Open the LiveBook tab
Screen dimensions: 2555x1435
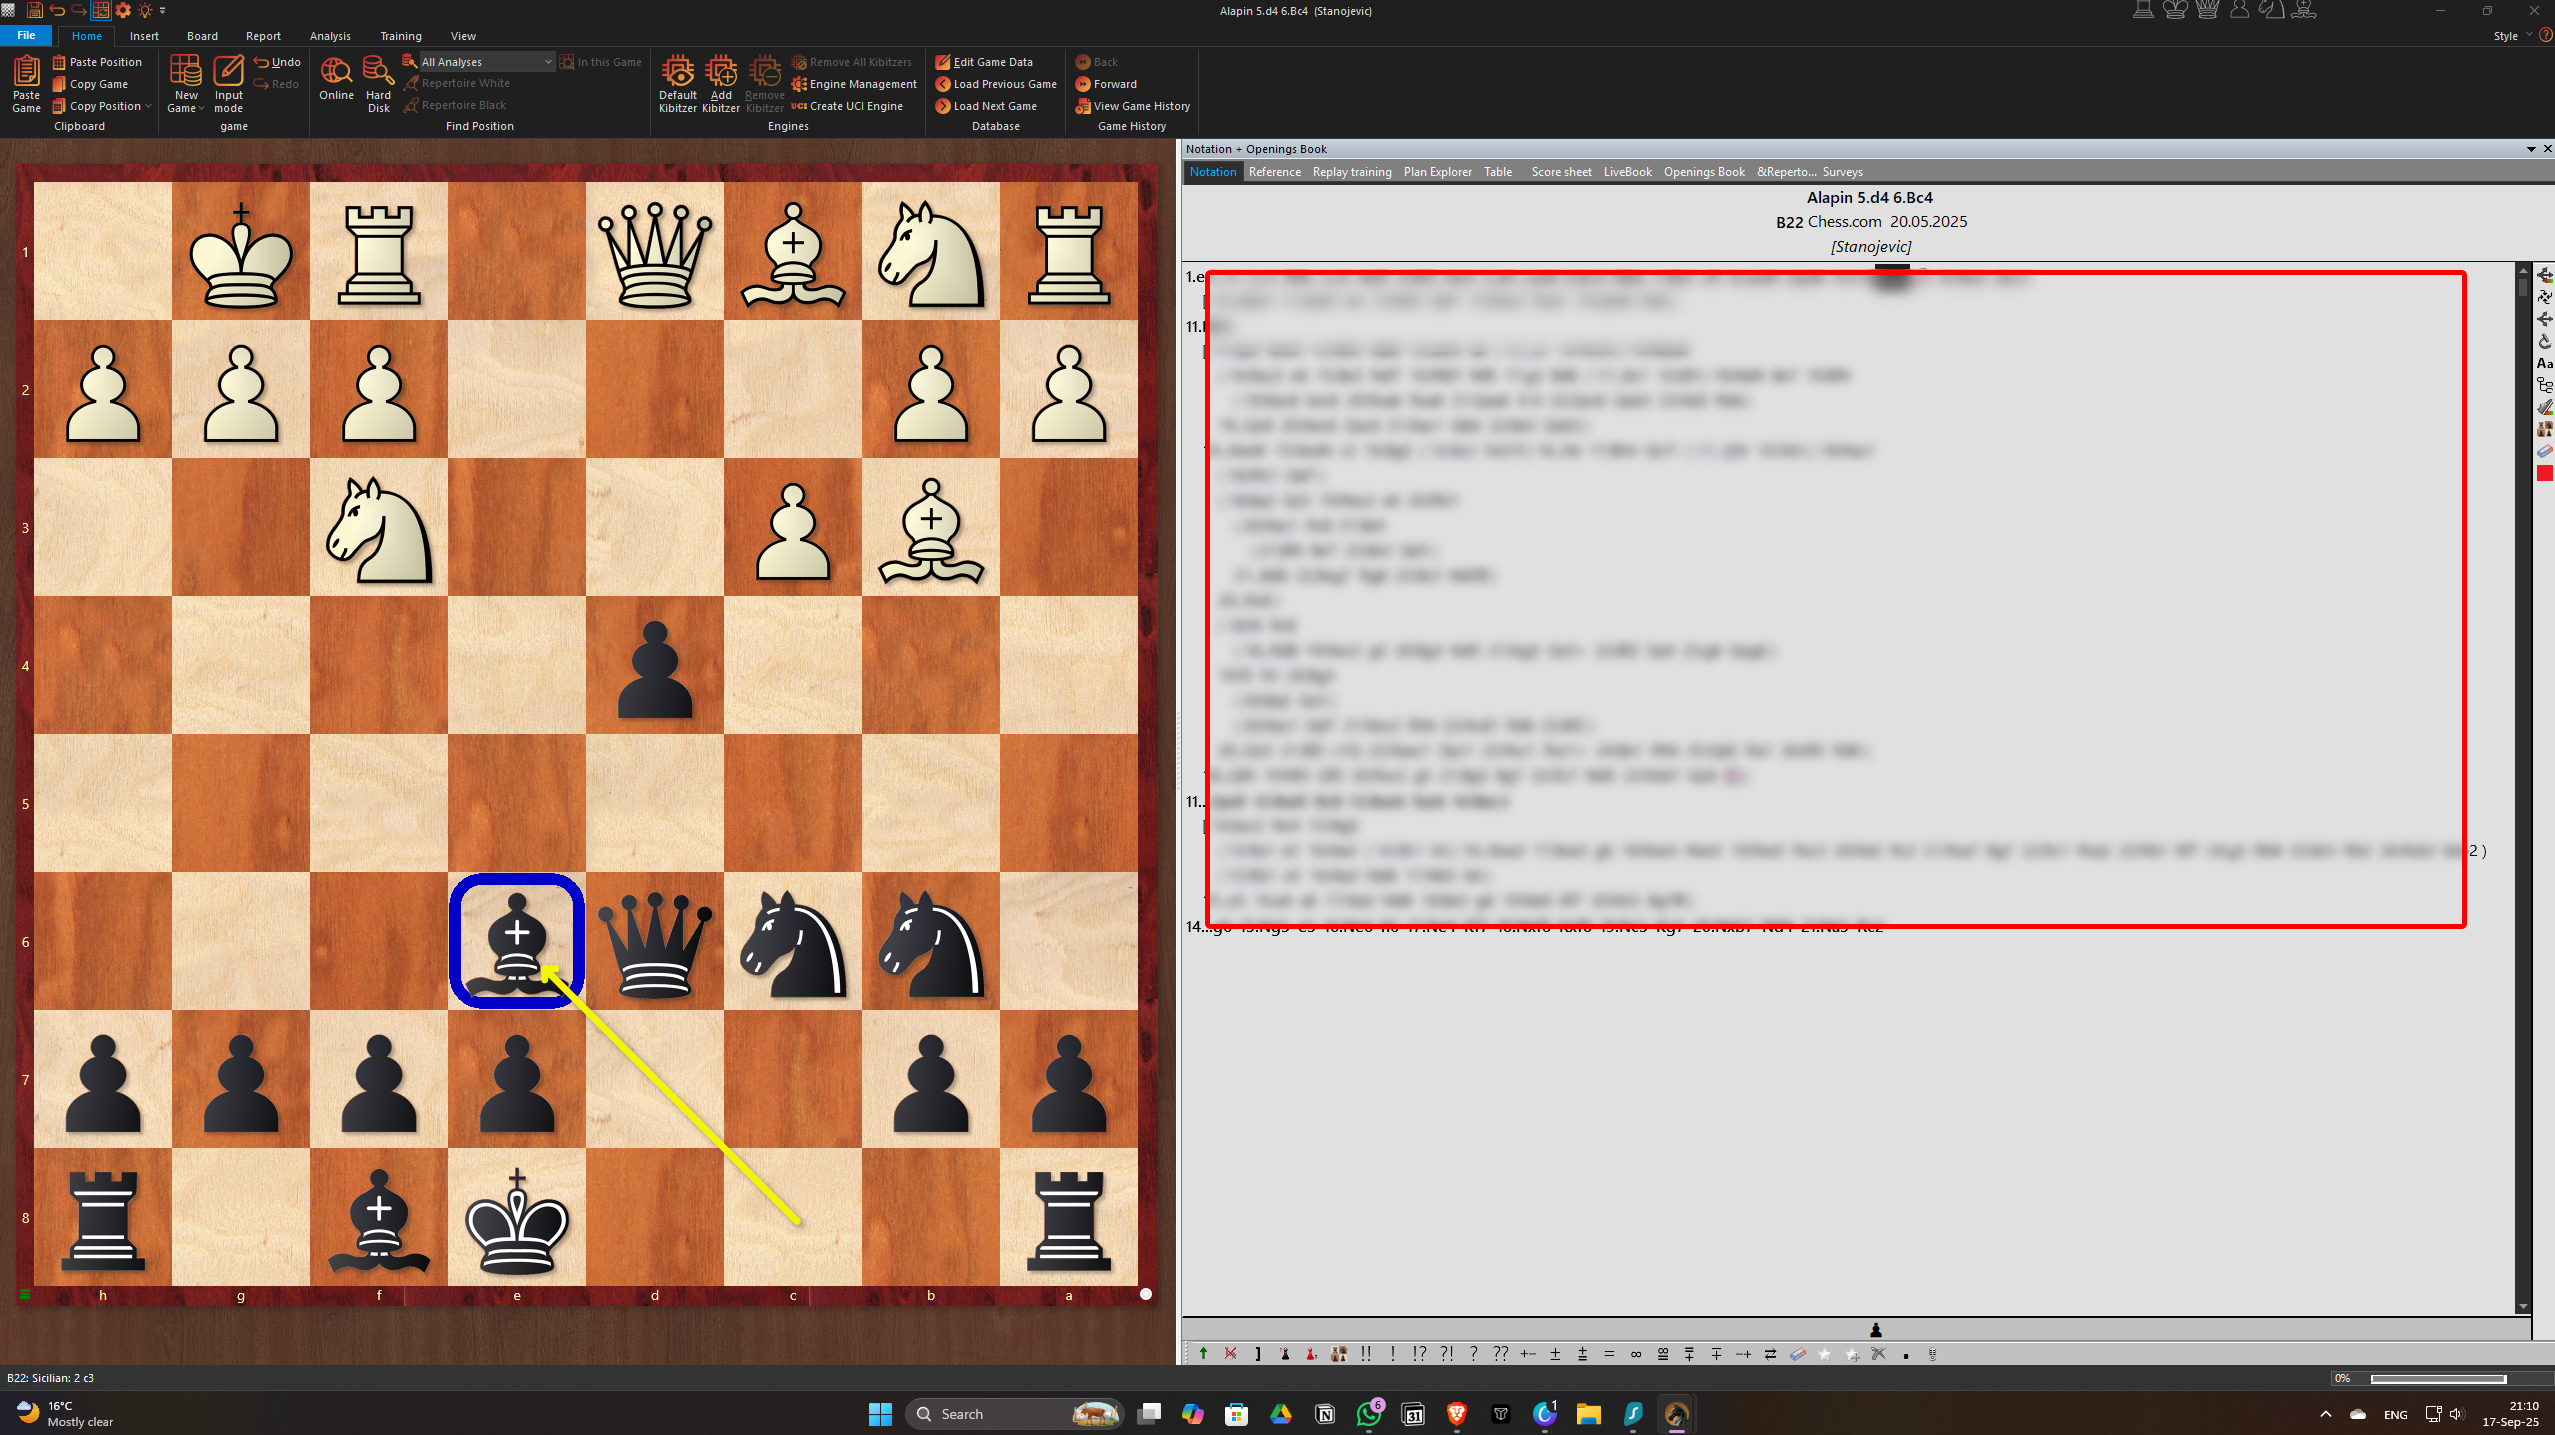point(1627,172)
